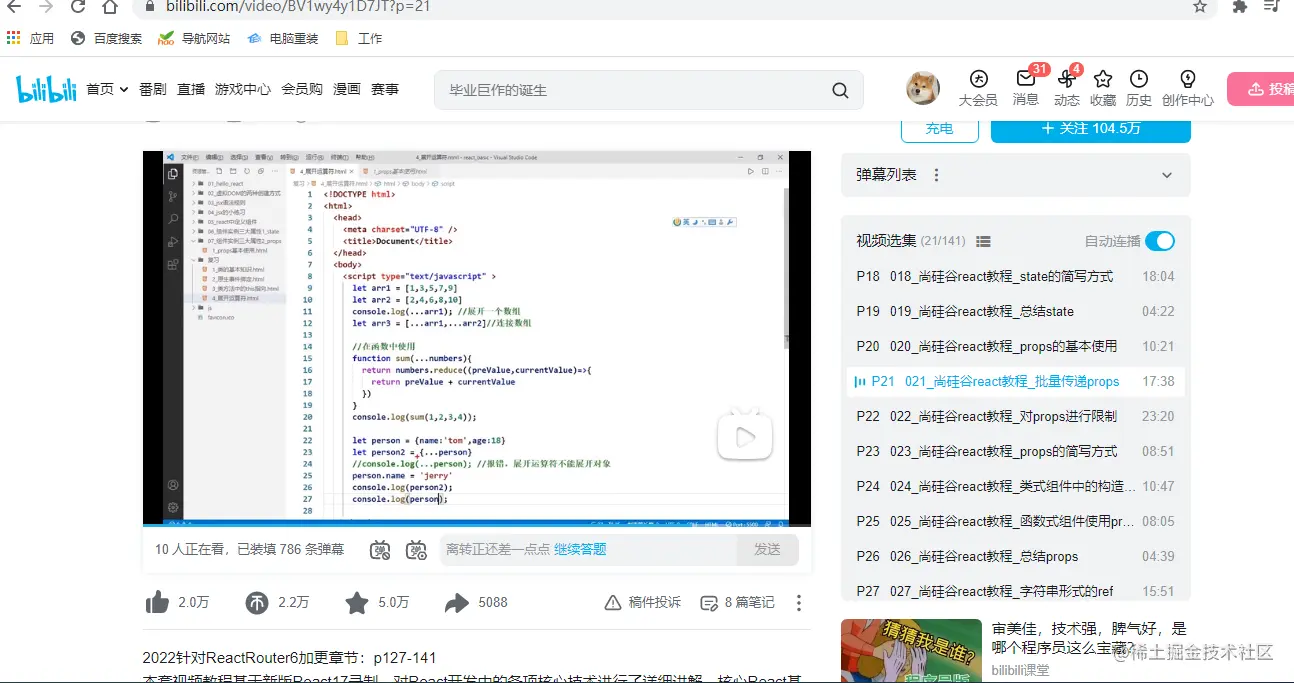Open 应用 apps bookmark
This screenshot has height=683, width=1294.
[30, 38]
